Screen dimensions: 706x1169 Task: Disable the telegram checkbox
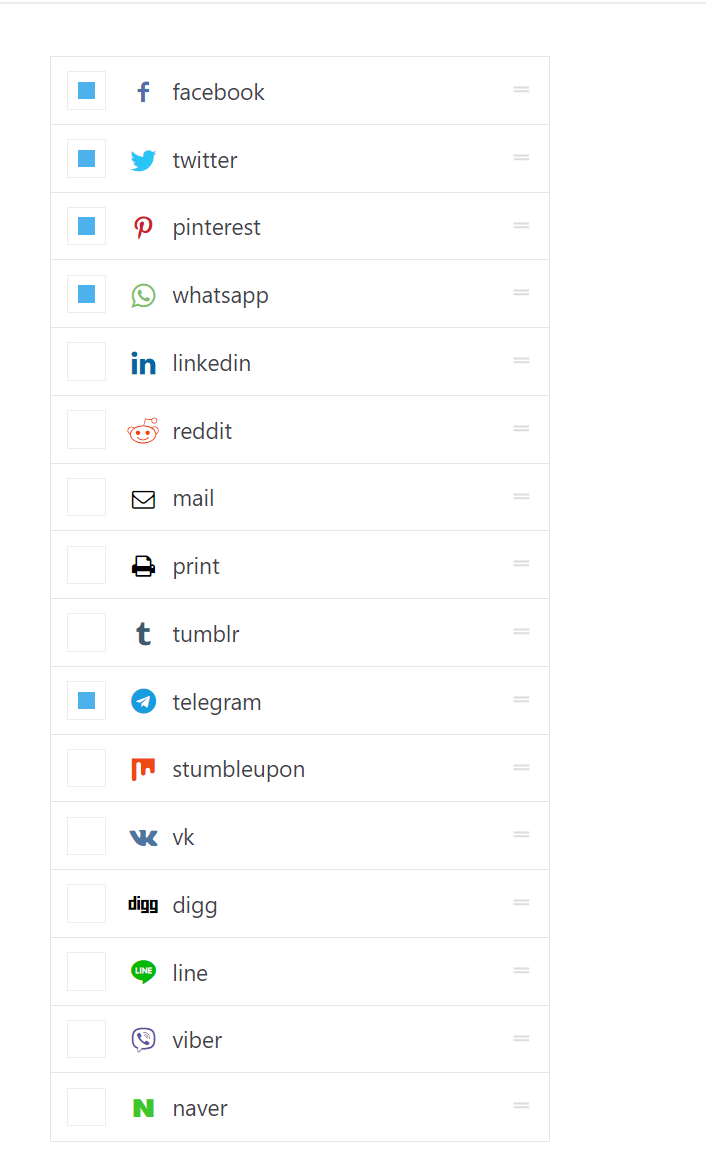86,701
